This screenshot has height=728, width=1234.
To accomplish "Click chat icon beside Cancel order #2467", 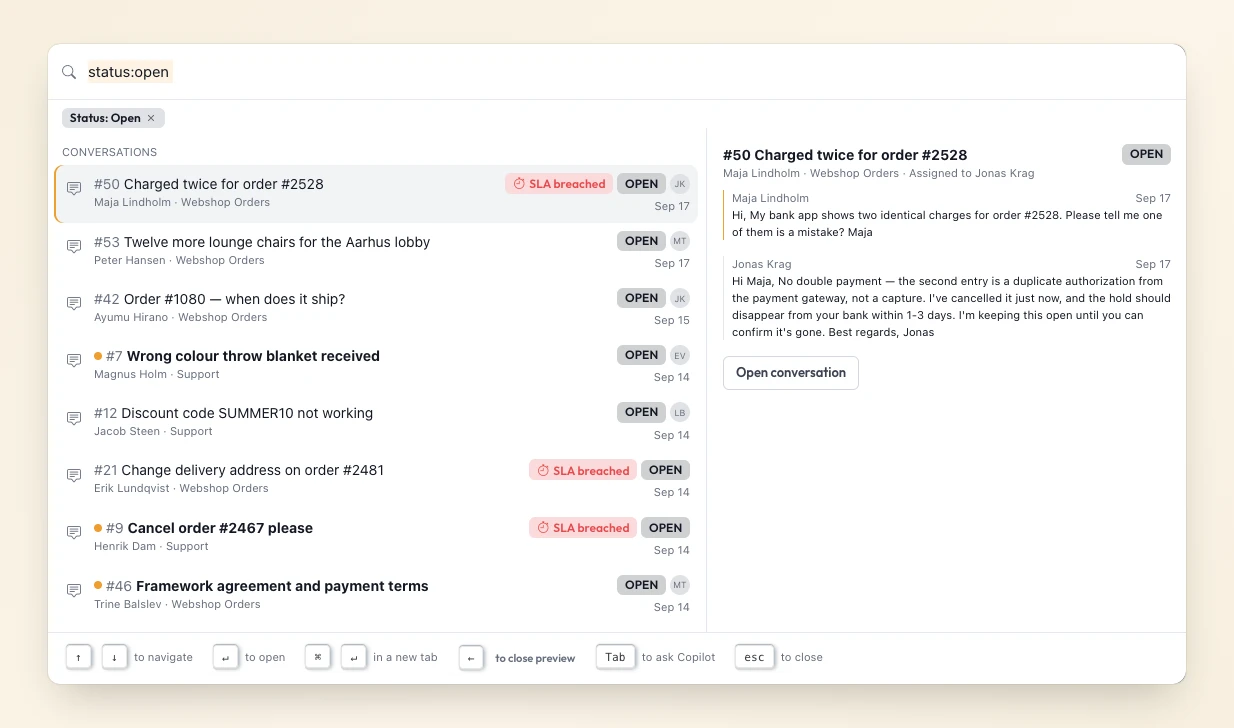I will click(74, 533).
